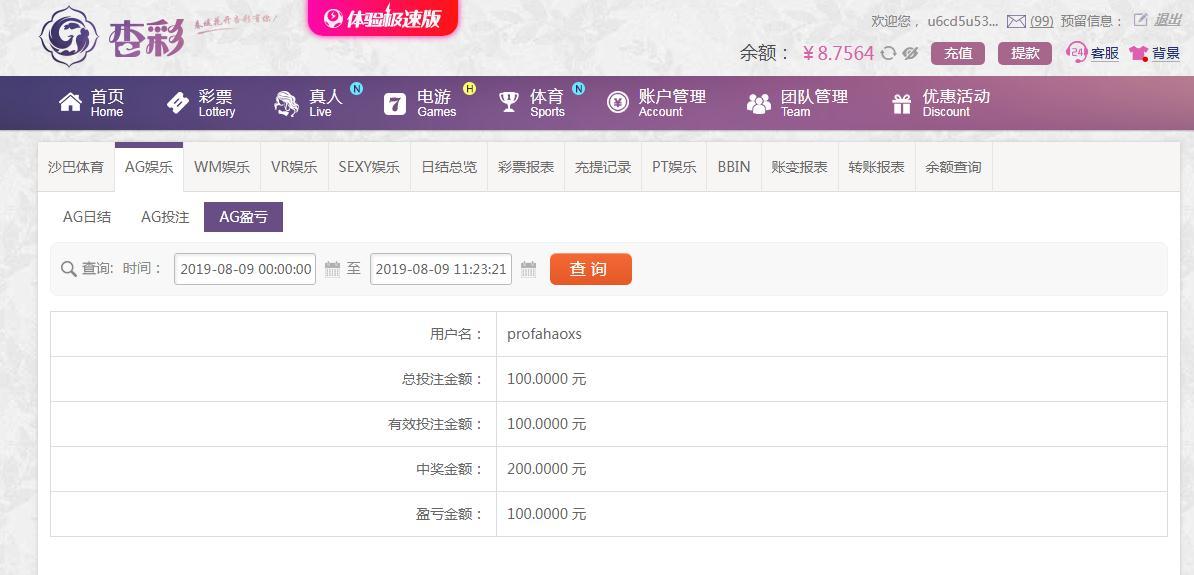Image resolution: width=1194 pixels, height=575 pixels.
Task: Select the AG投注 sub-tab
Action: coord(165,217)
